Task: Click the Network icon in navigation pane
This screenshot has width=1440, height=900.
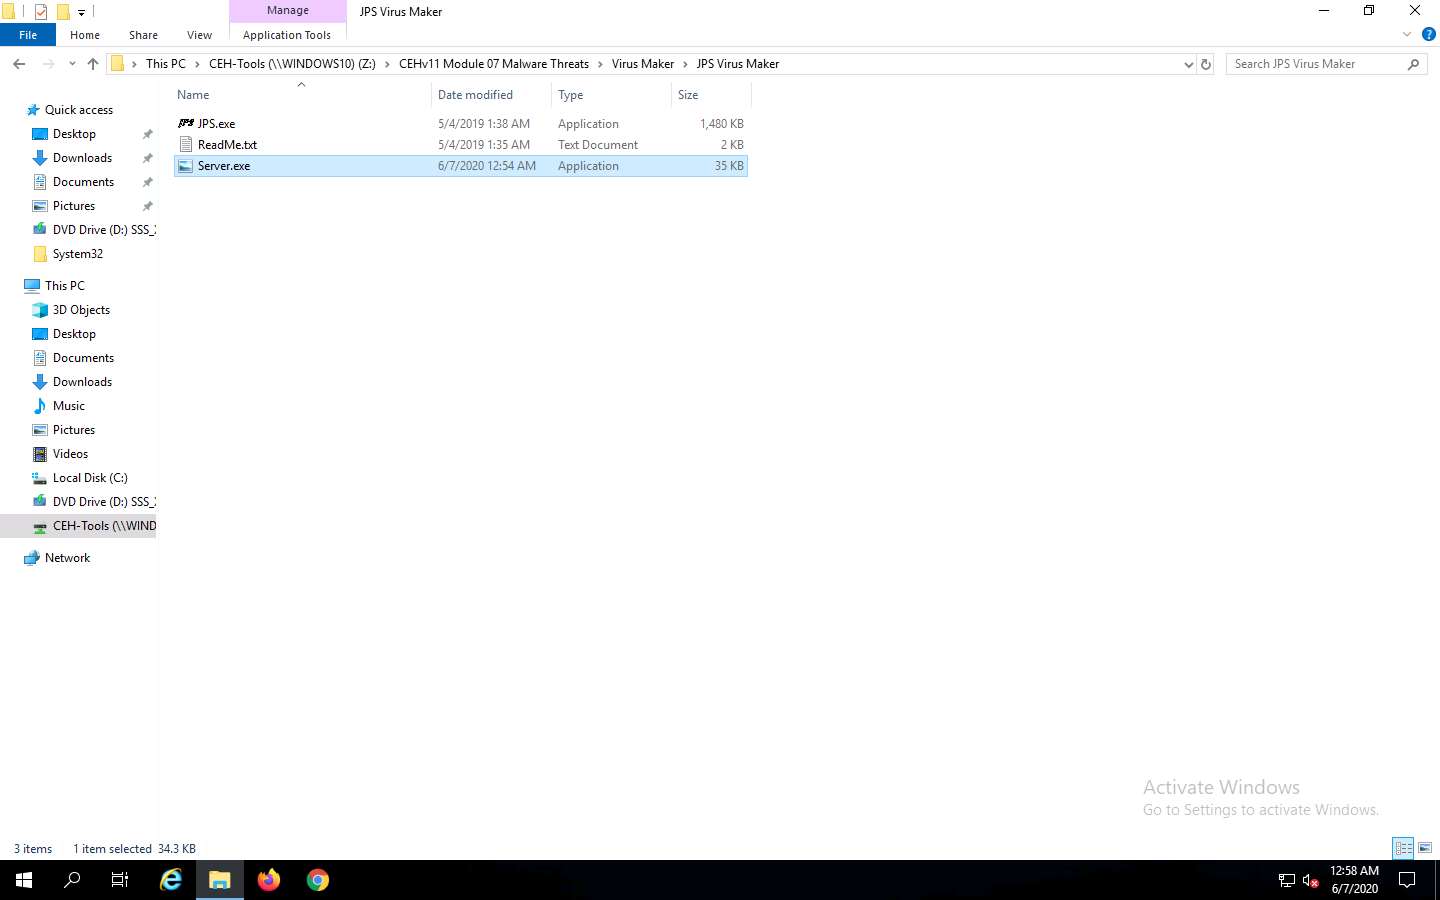Action: point(32,558)
